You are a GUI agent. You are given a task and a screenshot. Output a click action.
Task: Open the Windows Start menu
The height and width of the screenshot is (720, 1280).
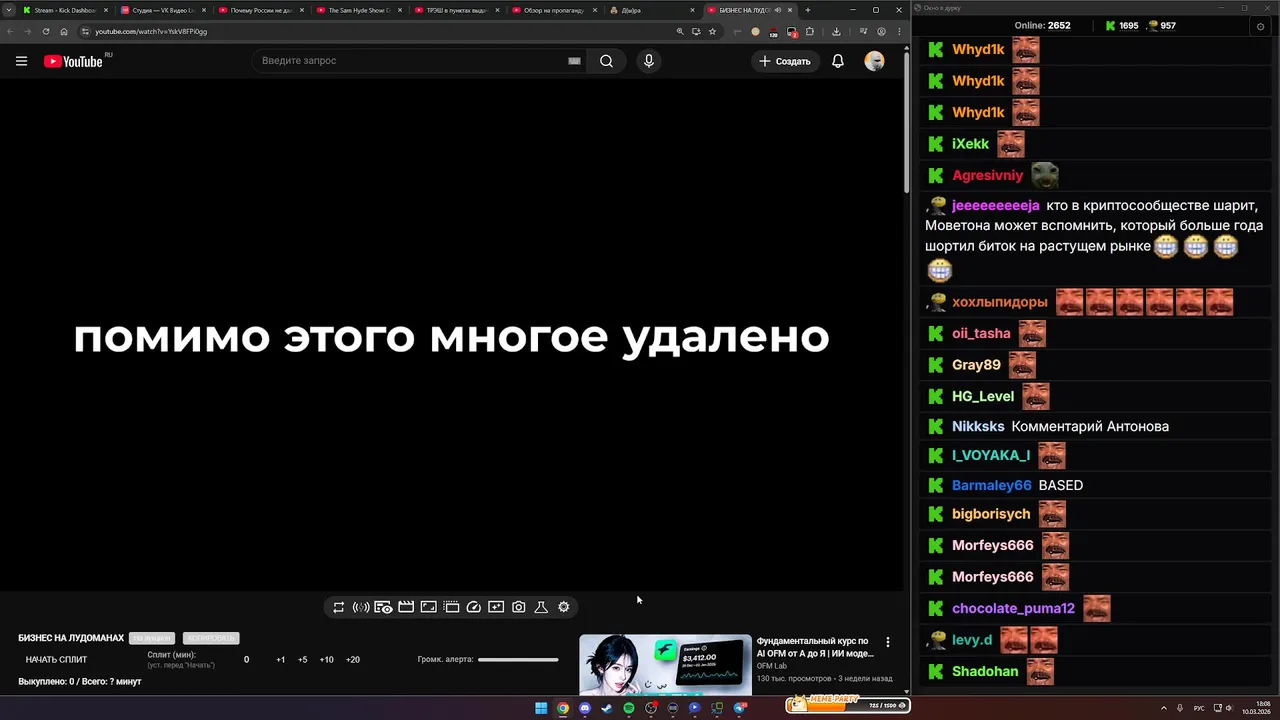tap(541, 708)
